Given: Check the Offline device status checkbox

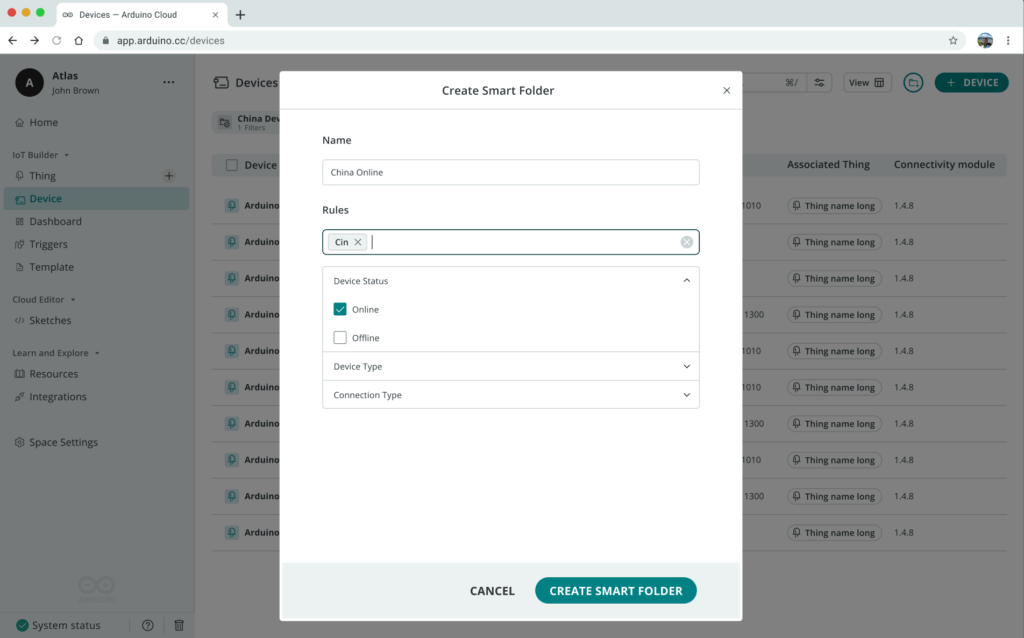Looking at the screenshot, I should 340,338.
